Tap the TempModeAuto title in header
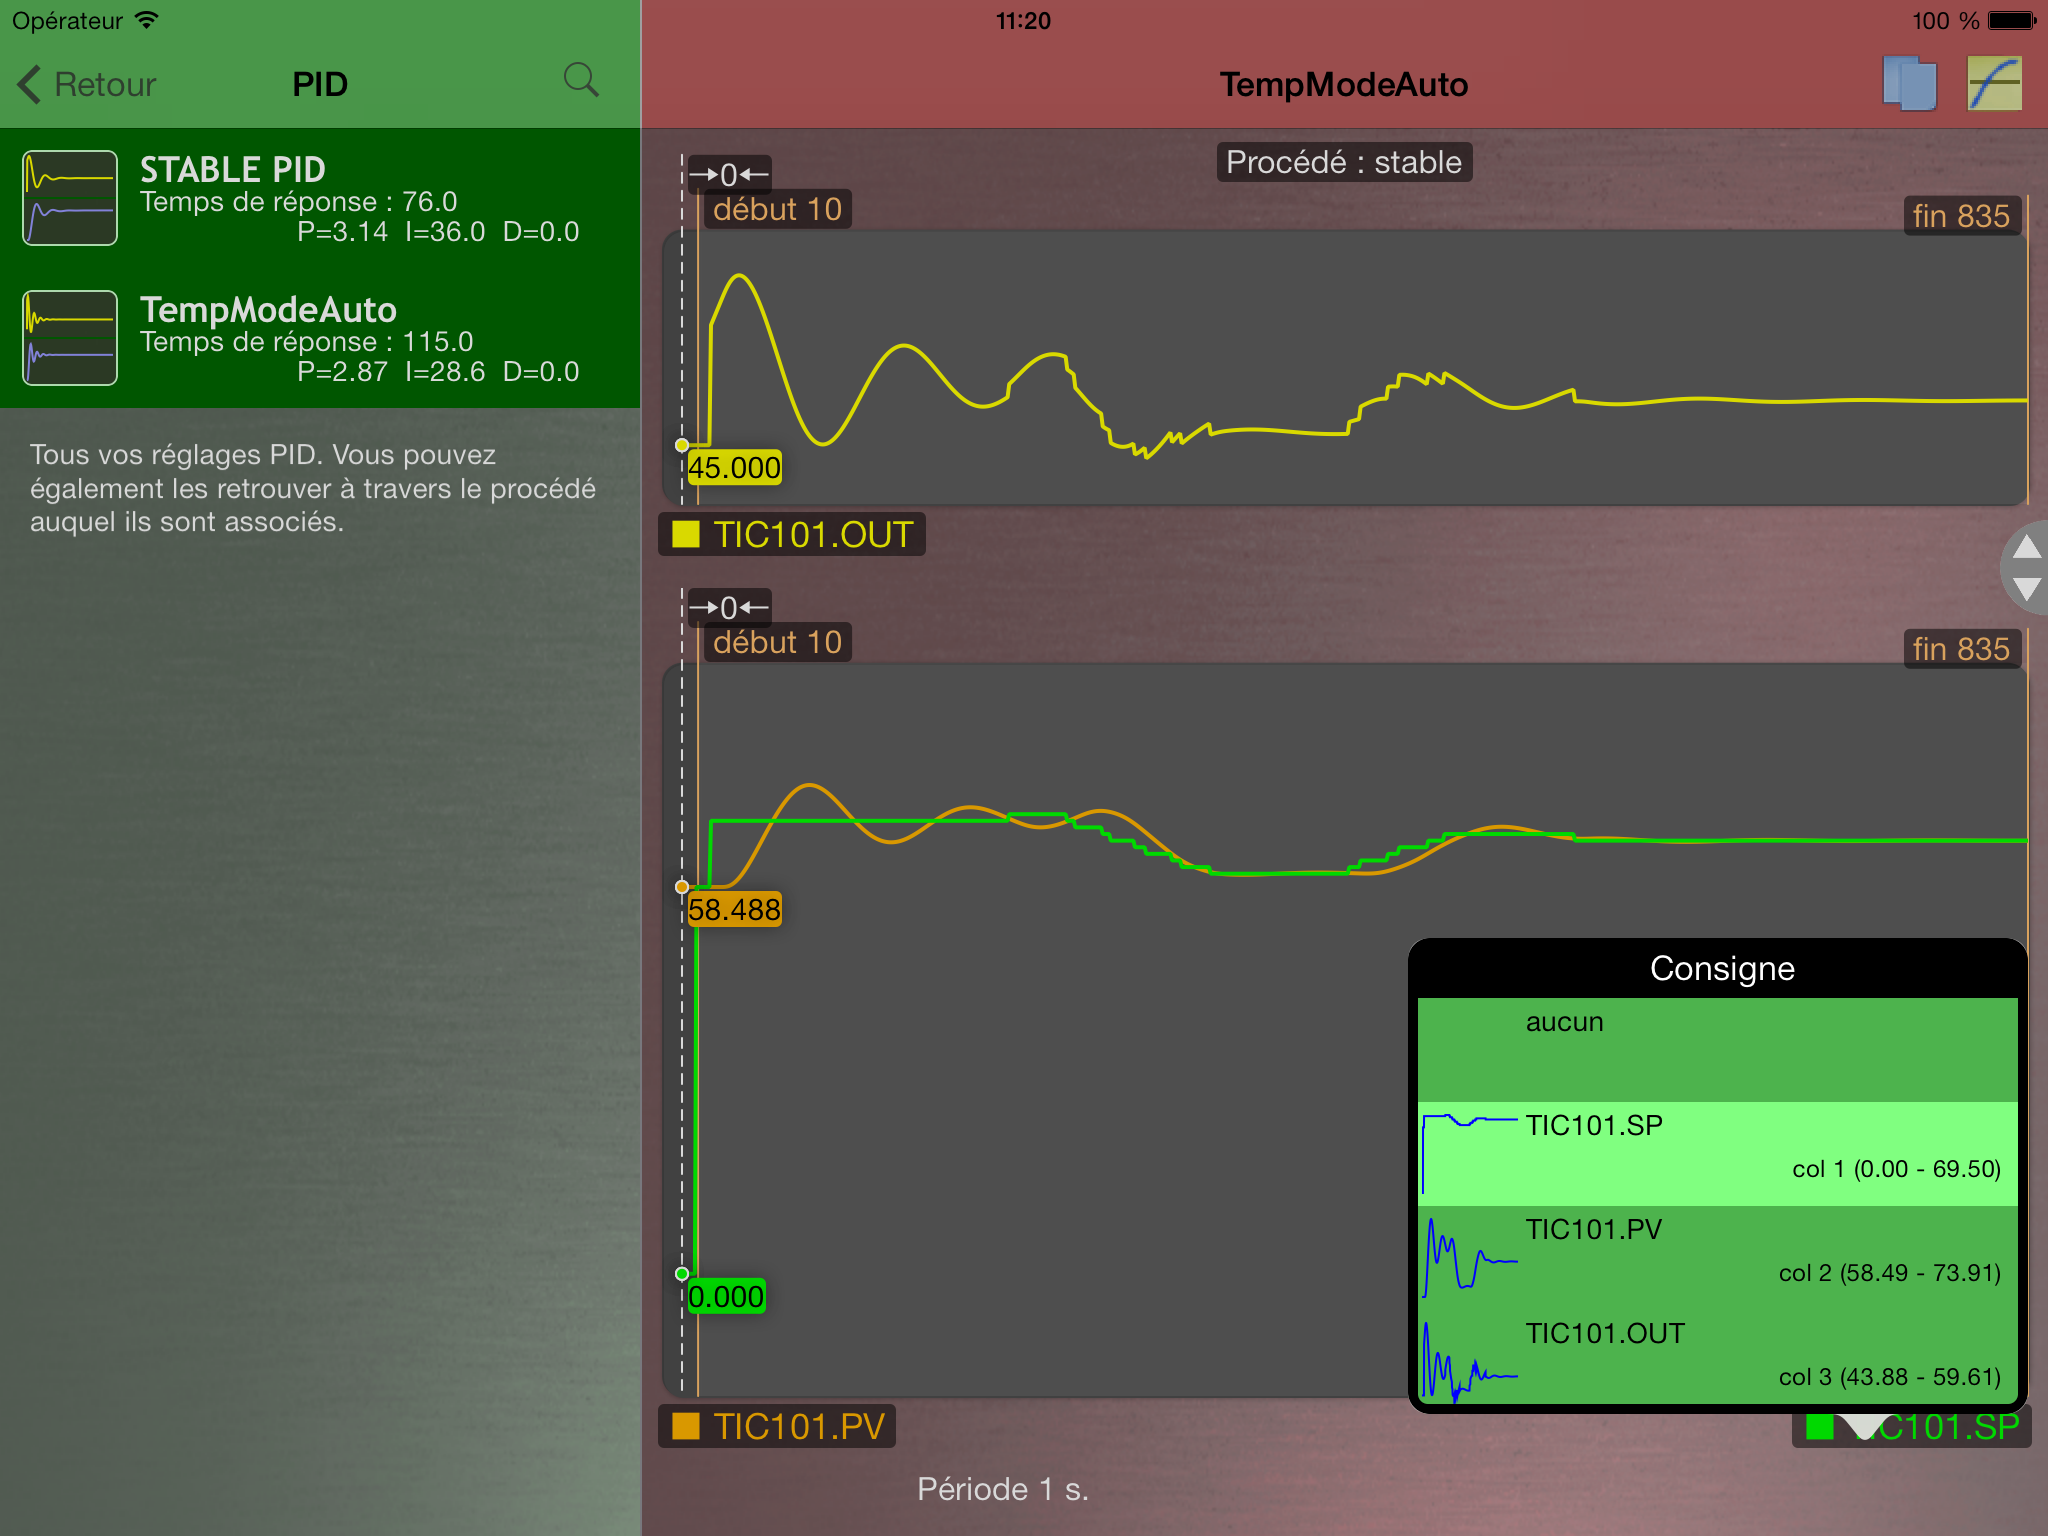This screenshot has width=2048, height=1536. click(1344, 85)
